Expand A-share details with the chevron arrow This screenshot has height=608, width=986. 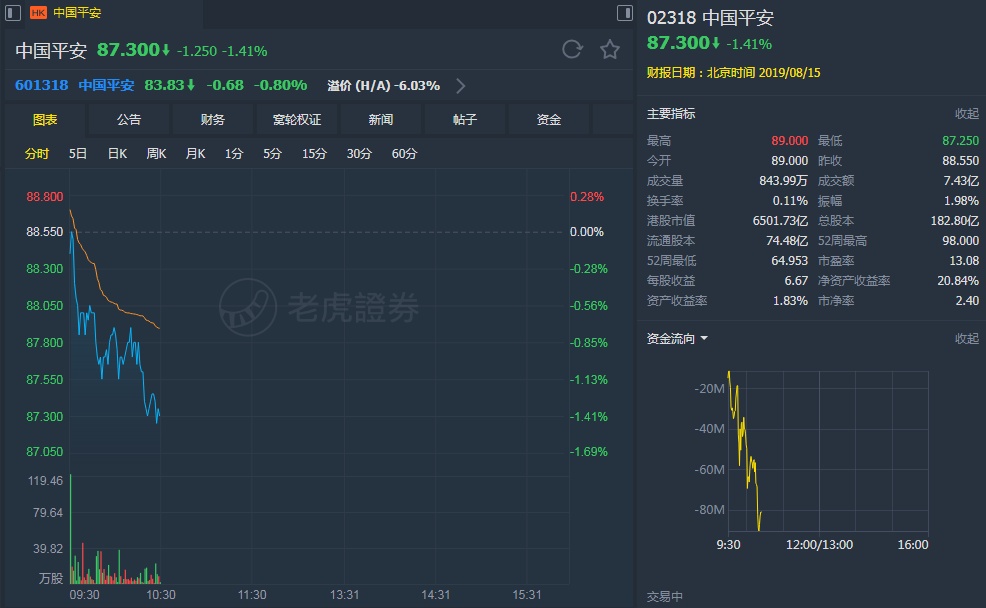pos(461,86)
